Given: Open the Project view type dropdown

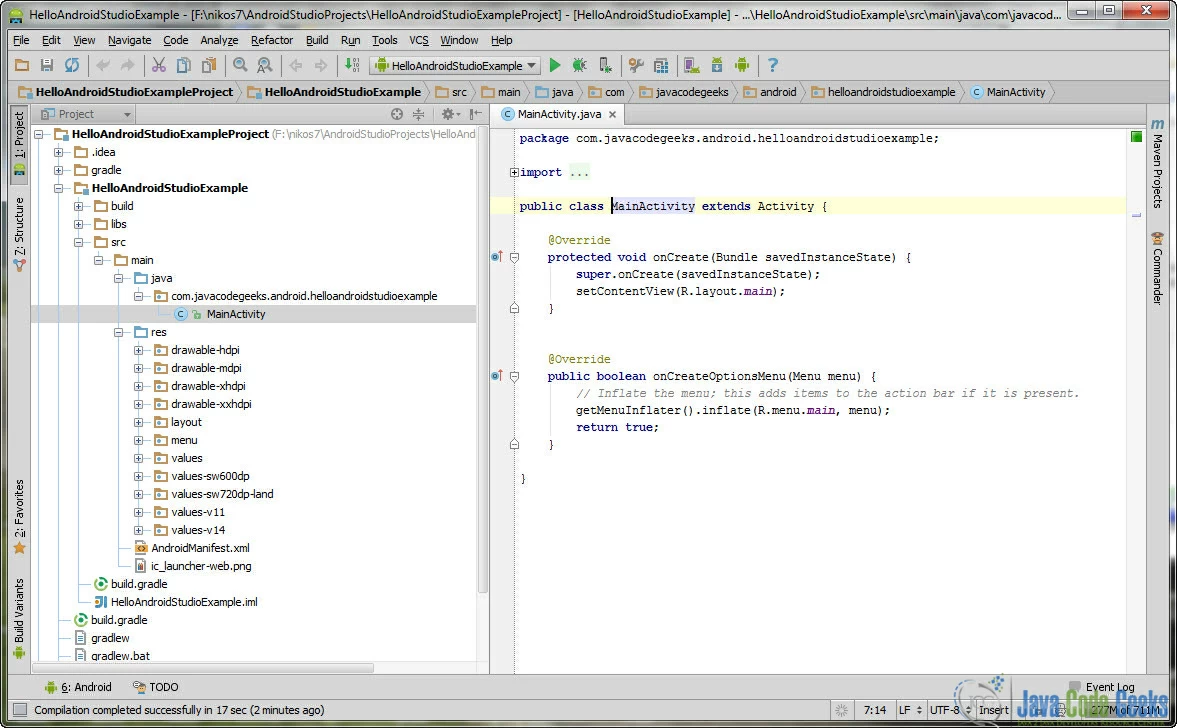Looking at the screenshot, I should click(x=86, y=114).
